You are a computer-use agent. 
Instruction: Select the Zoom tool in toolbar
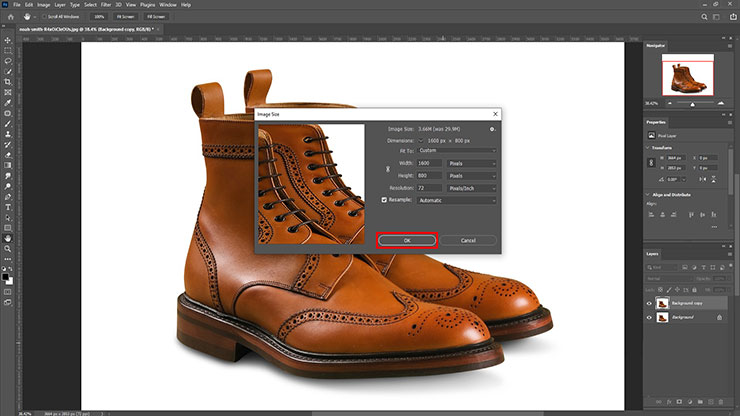point(7,250)
